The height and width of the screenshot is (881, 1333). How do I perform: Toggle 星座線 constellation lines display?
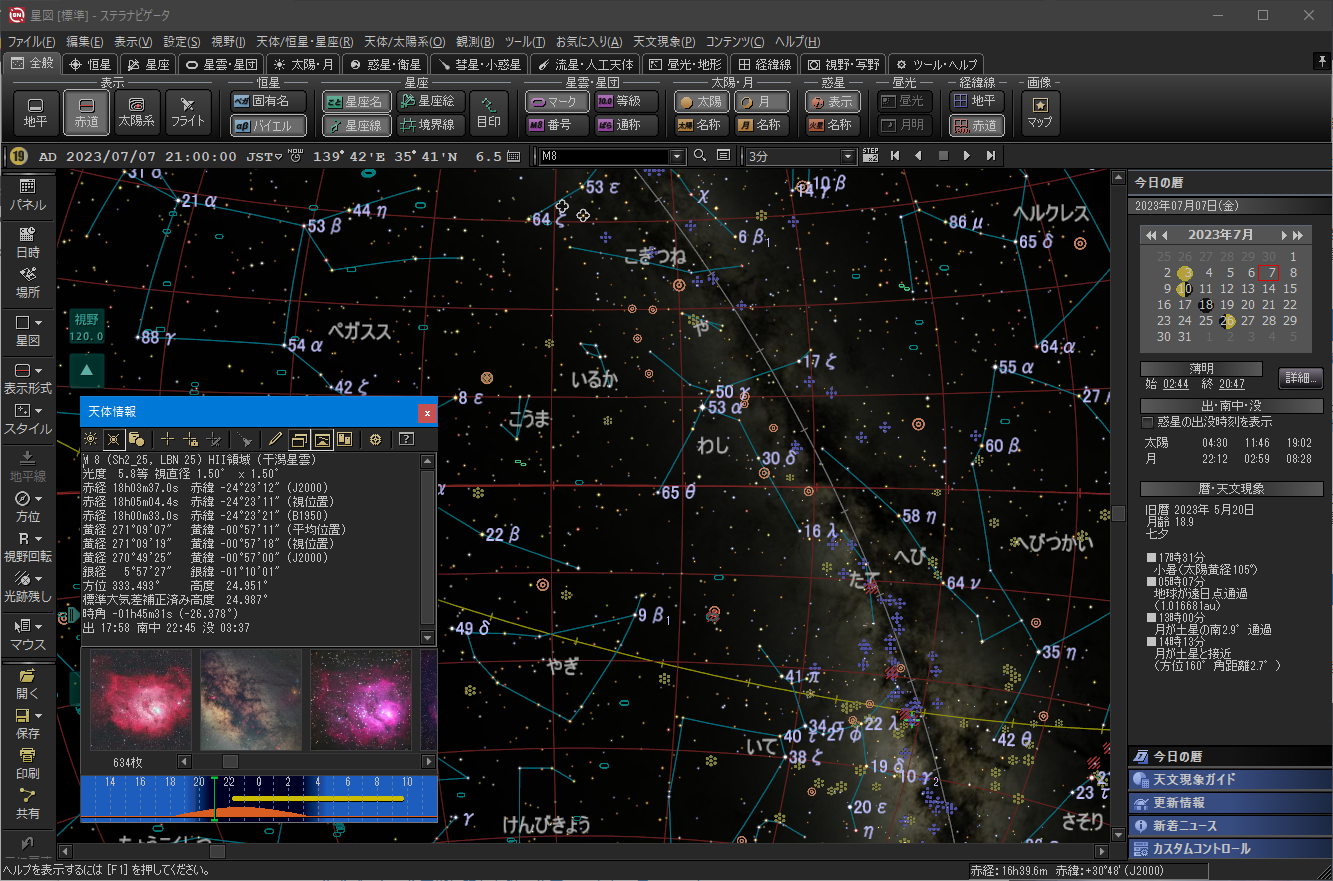click(356, 125)
